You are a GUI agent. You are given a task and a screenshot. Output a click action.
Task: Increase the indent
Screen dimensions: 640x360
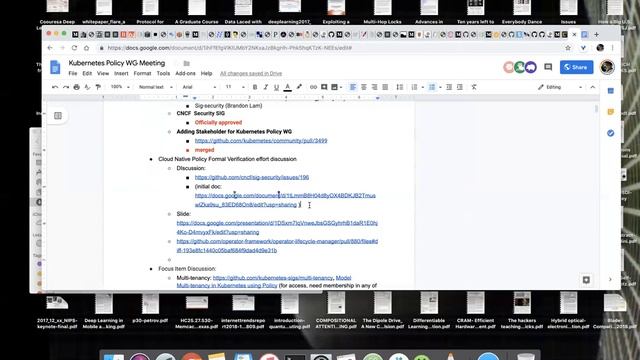click(460, 87)
